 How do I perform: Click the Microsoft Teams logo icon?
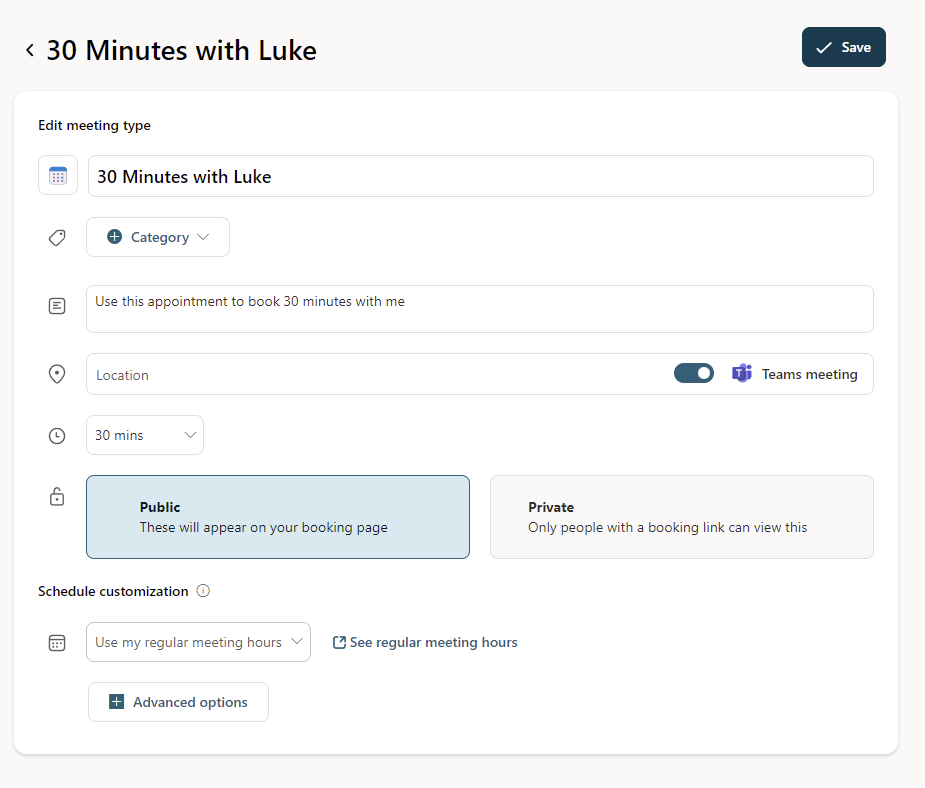[x=741, y=374]
